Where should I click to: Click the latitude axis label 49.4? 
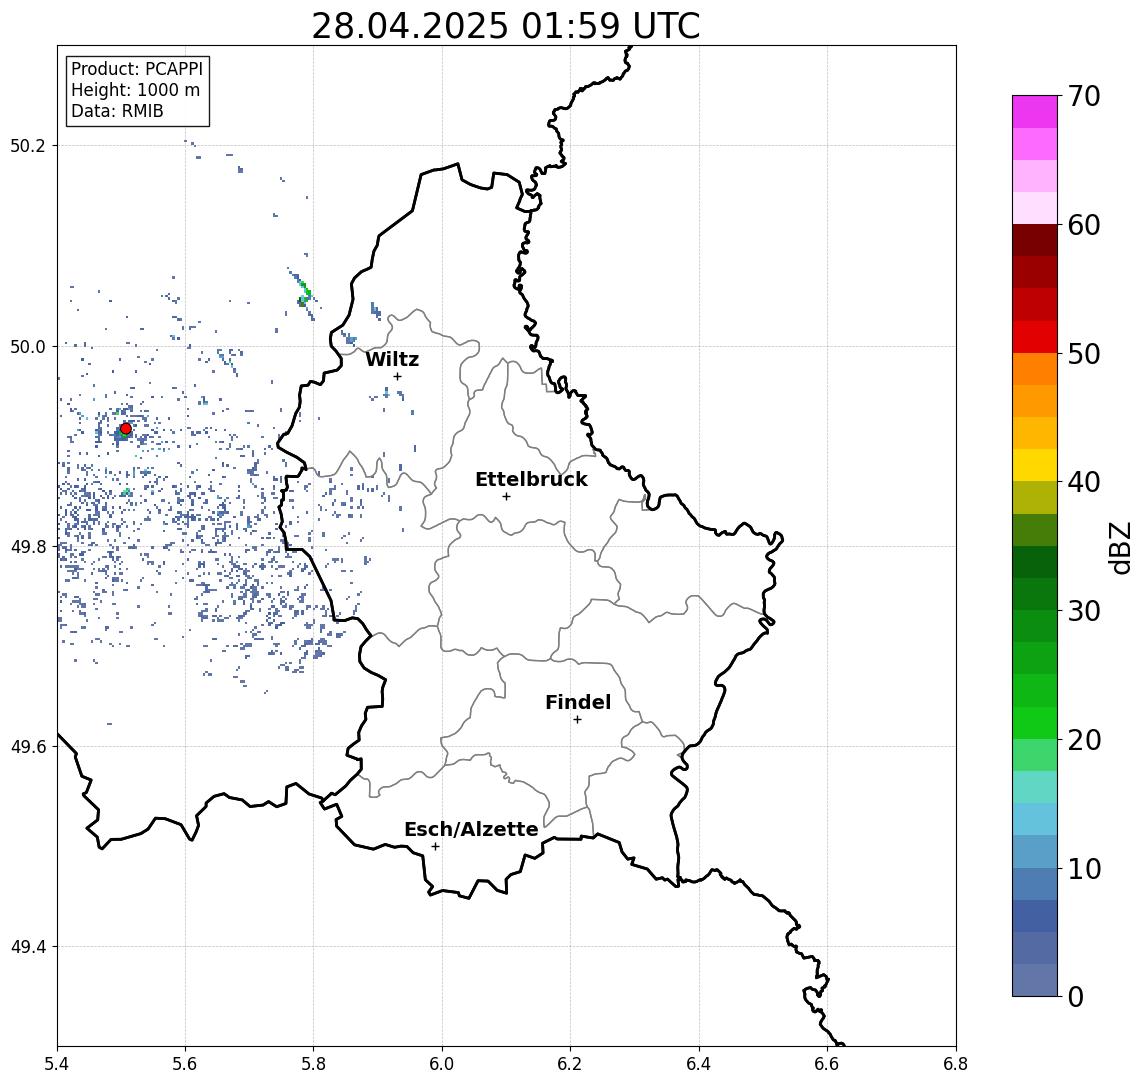(28, 947)
